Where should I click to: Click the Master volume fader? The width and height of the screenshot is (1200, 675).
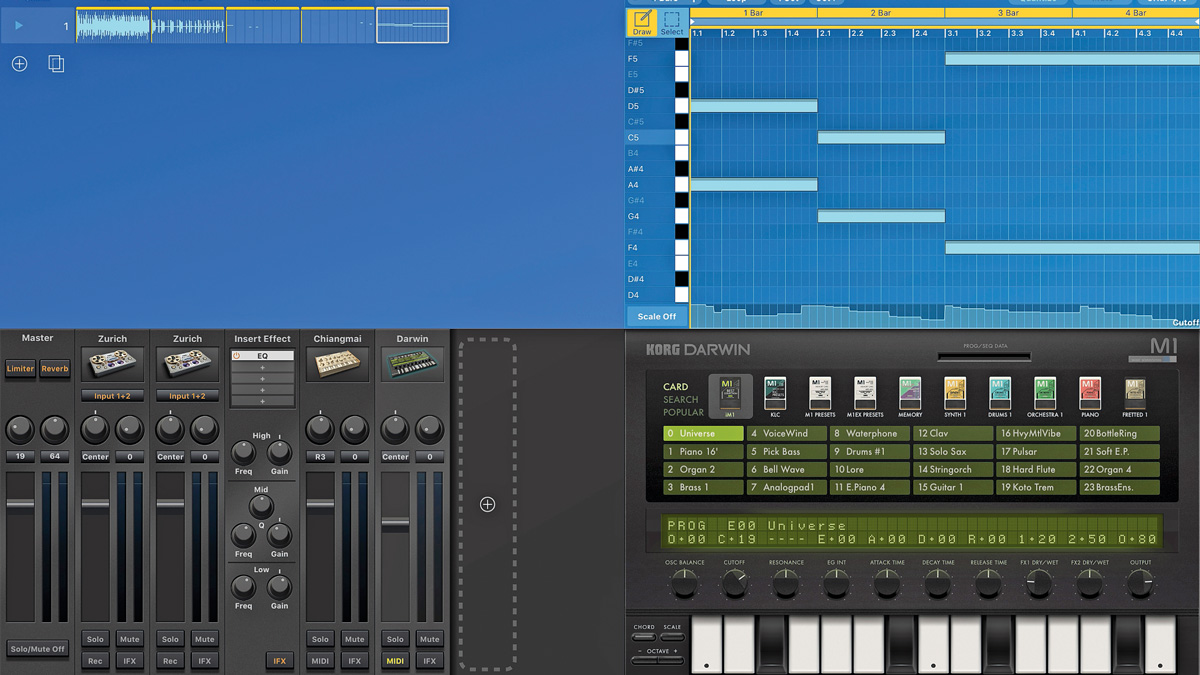(20, 504)
